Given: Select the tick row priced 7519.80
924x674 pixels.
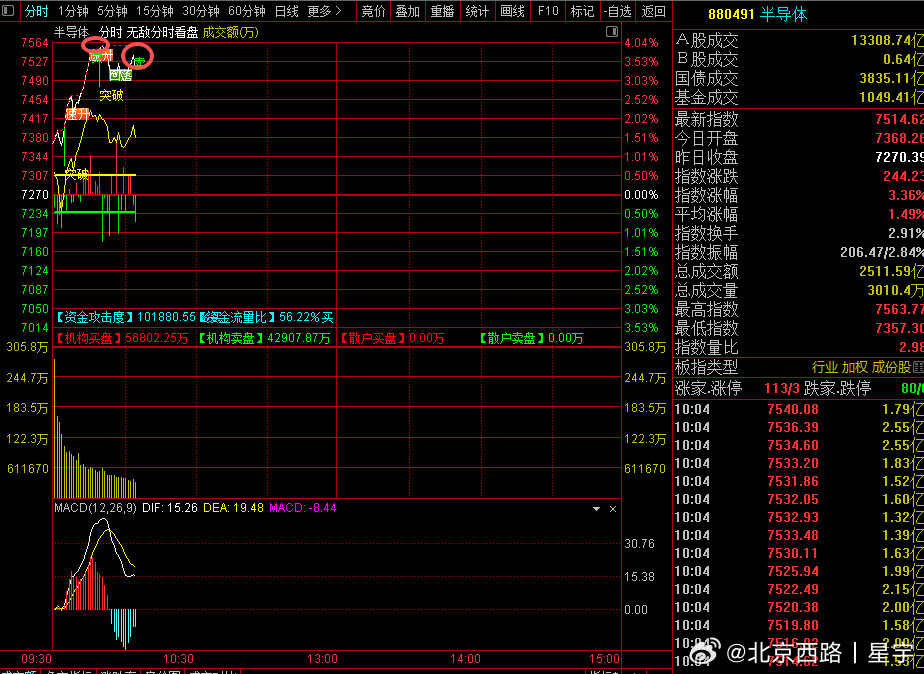Looking at the screenshot, I should (798, 625).
